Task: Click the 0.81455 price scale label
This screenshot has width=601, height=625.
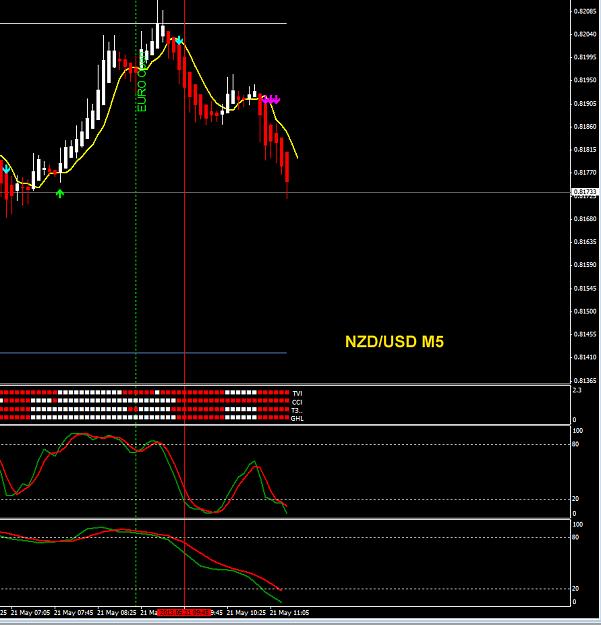Action: click(x=585, y=334)
